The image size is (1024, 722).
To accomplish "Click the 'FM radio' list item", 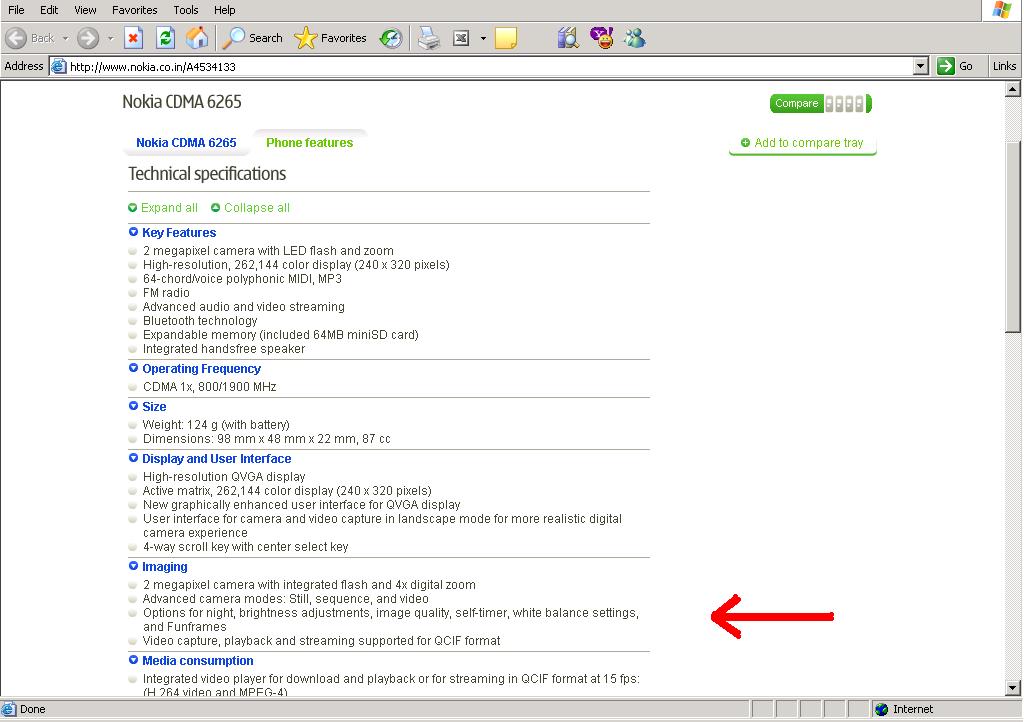I will [x=166, y=292].
